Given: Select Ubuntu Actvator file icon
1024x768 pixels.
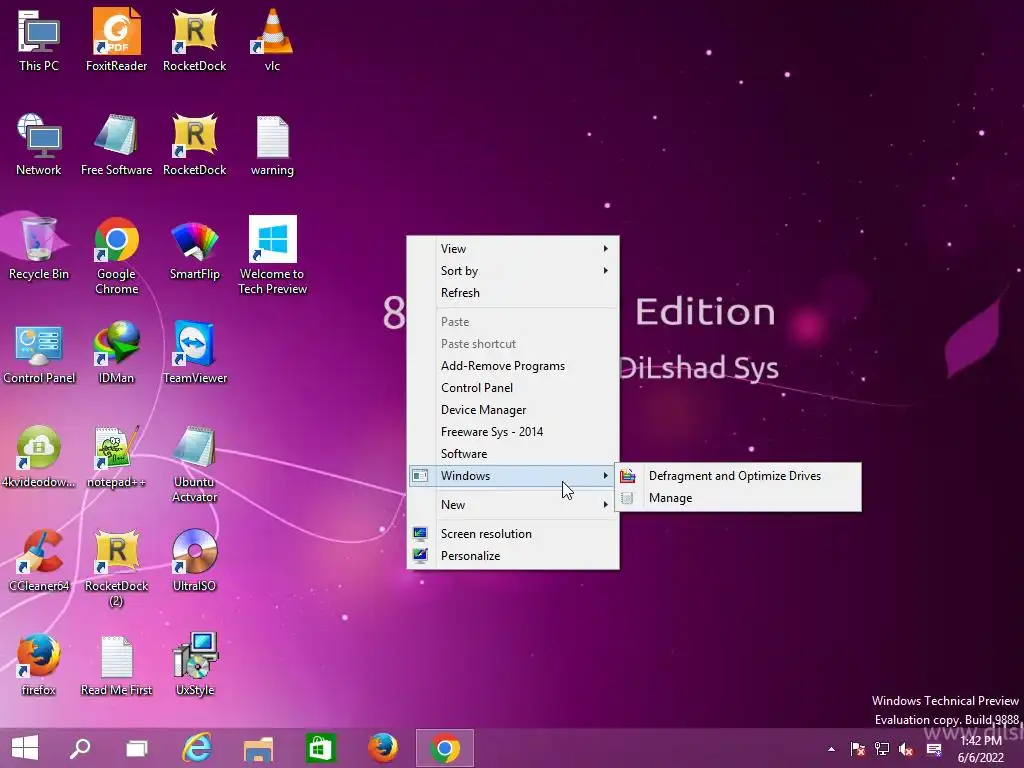Looking at the screenshot, I should (x=195, y=464).
